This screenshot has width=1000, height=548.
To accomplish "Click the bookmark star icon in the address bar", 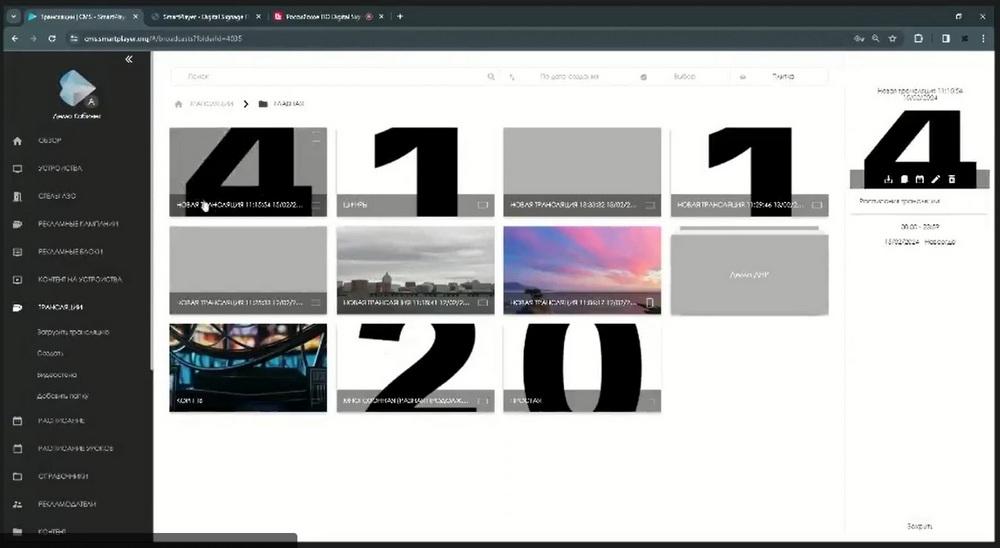I will 893,38.
